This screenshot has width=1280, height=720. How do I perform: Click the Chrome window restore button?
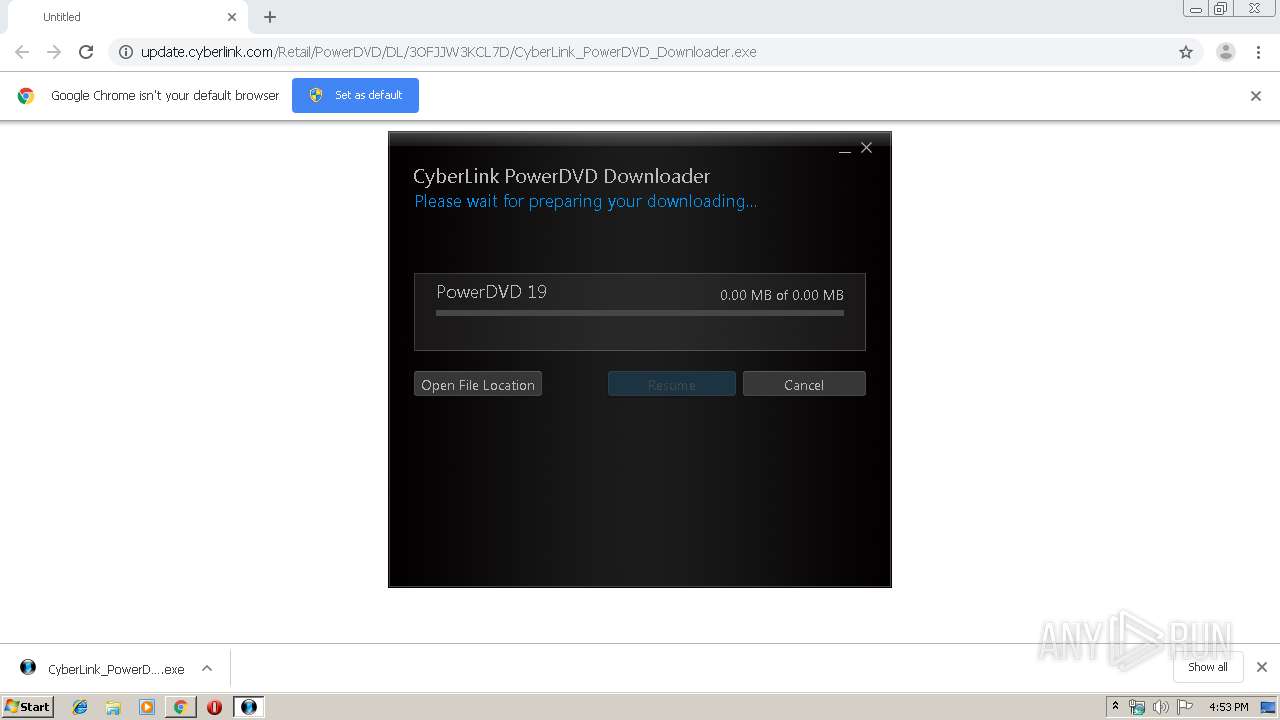coord(1221,9)
